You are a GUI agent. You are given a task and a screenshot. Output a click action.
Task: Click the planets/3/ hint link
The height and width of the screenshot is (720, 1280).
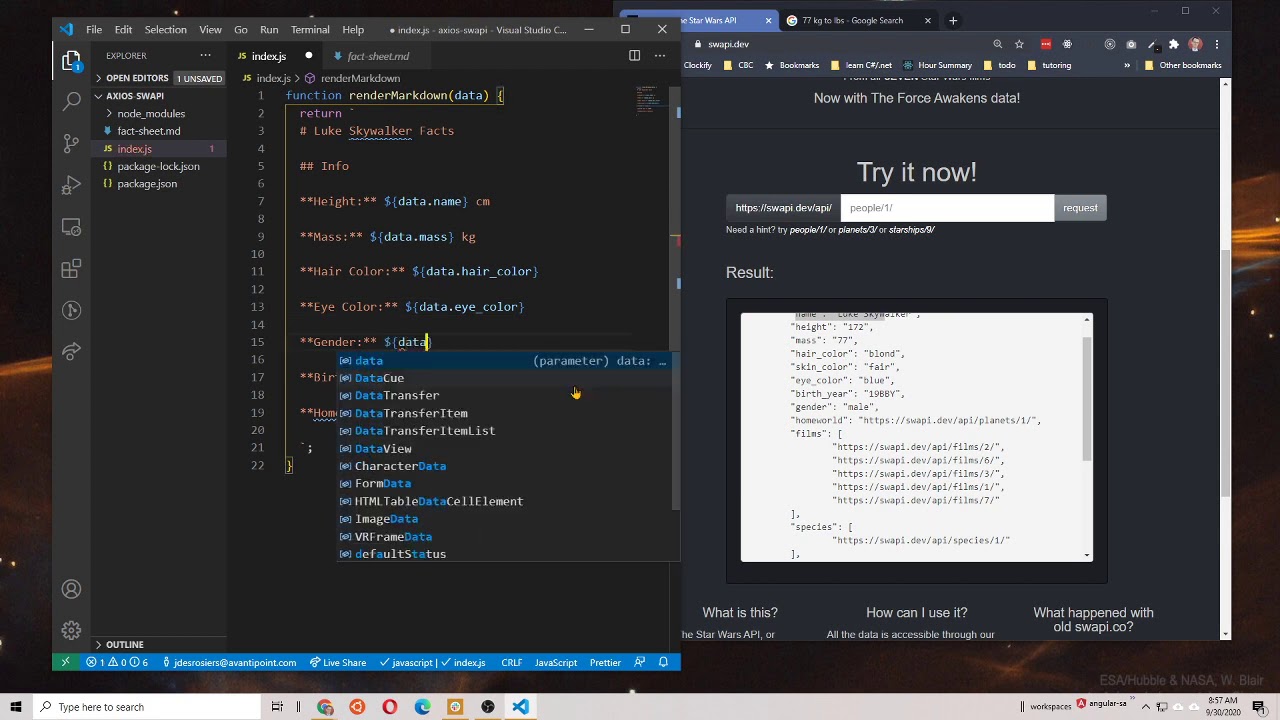coord(858,230)
